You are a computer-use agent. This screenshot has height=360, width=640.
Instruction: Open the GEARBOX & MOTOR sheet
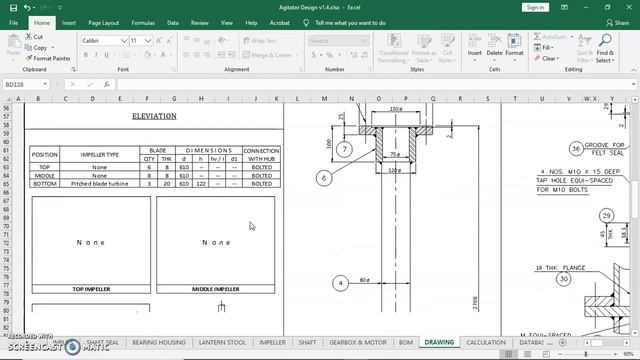click(358, 342)
